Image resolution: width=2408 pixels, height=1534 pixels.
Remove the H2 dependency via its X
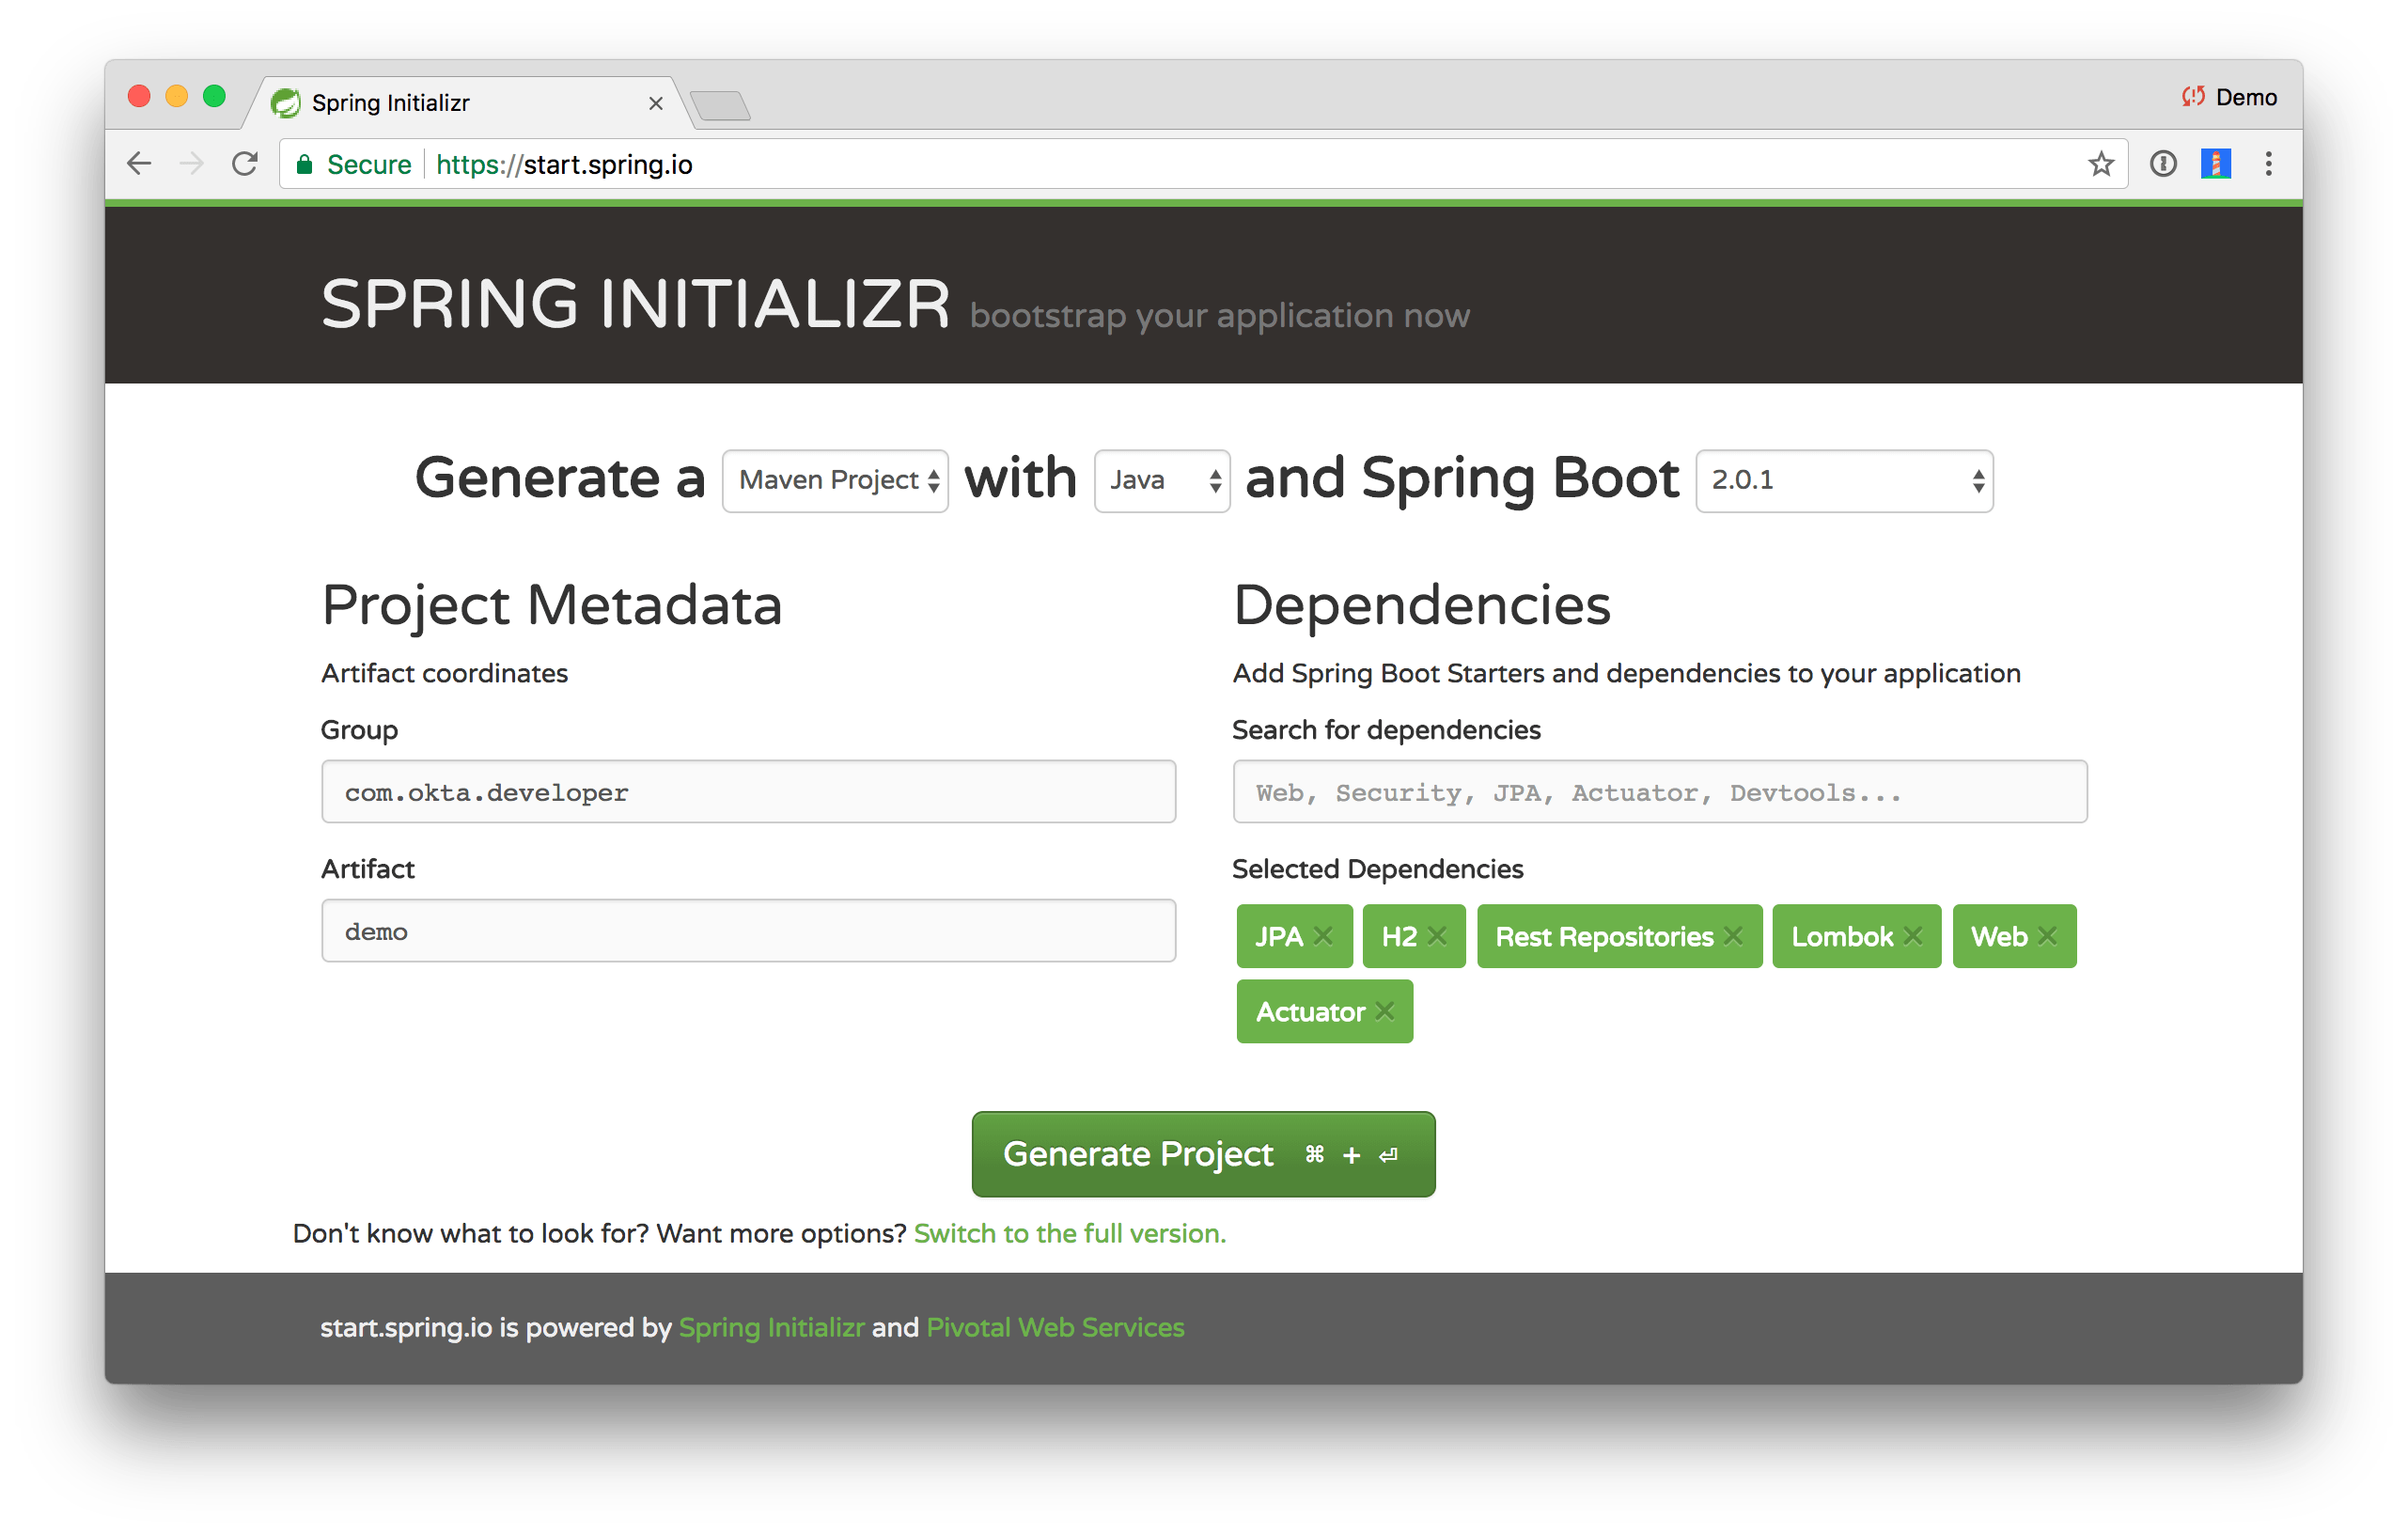(x=1437, y=936)
